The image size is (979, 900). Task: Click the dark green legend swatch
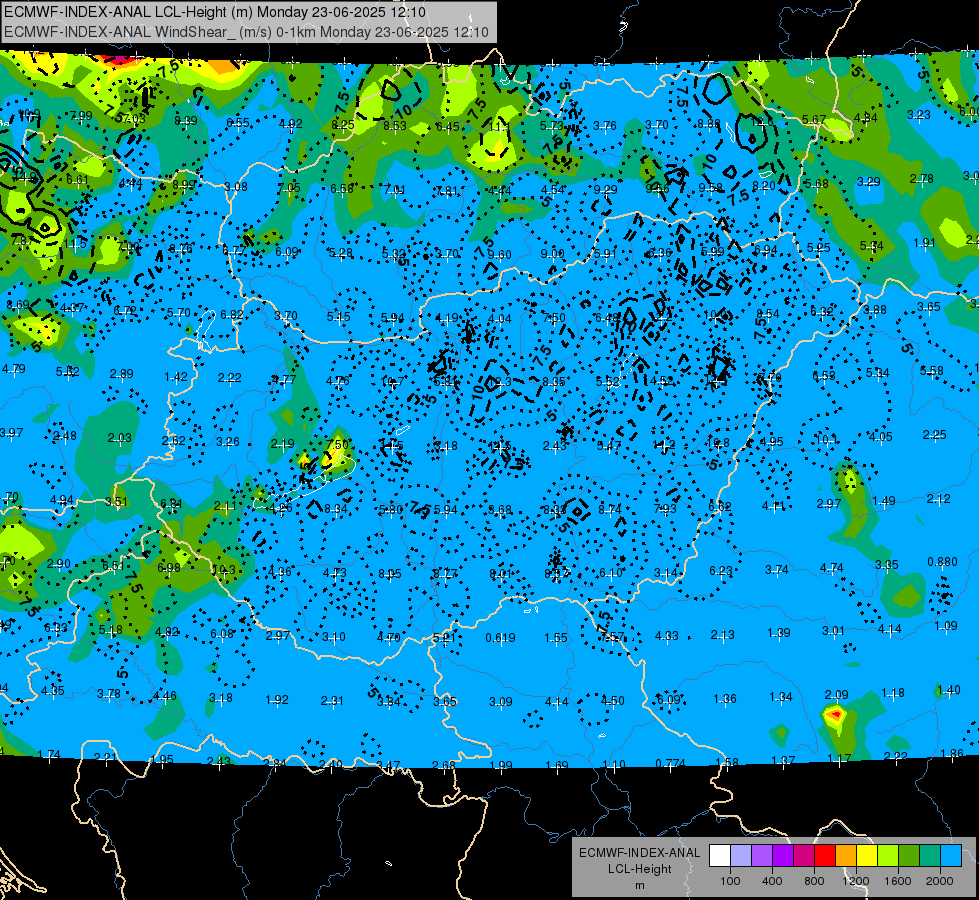tap(908, 855)
